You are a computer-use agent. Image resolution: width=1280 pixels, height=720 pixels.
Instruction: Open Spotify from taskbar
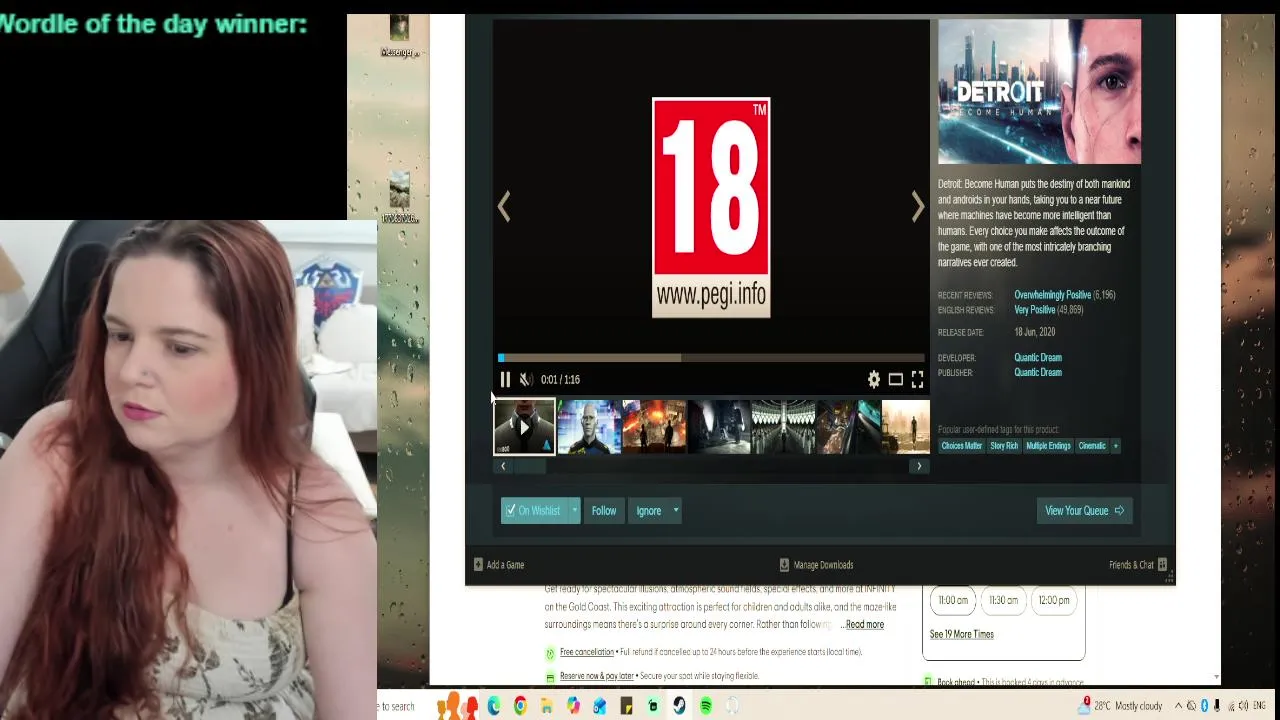[706, 706]
